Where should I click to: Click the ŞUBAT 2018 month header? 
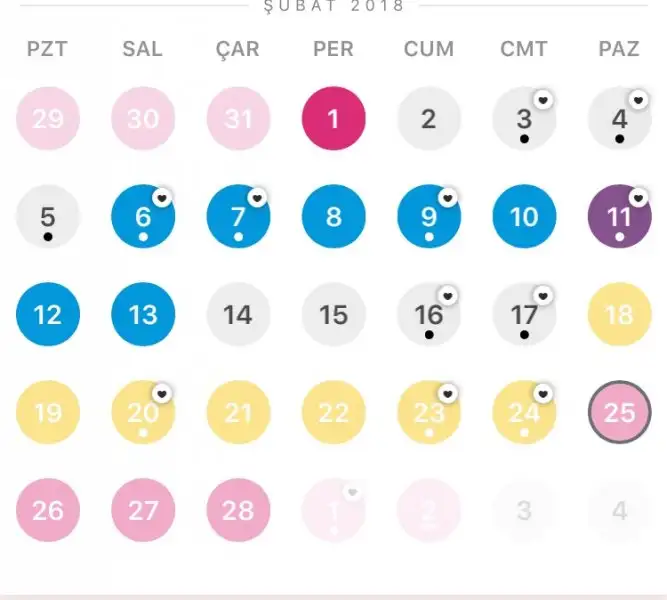(333, 6)
